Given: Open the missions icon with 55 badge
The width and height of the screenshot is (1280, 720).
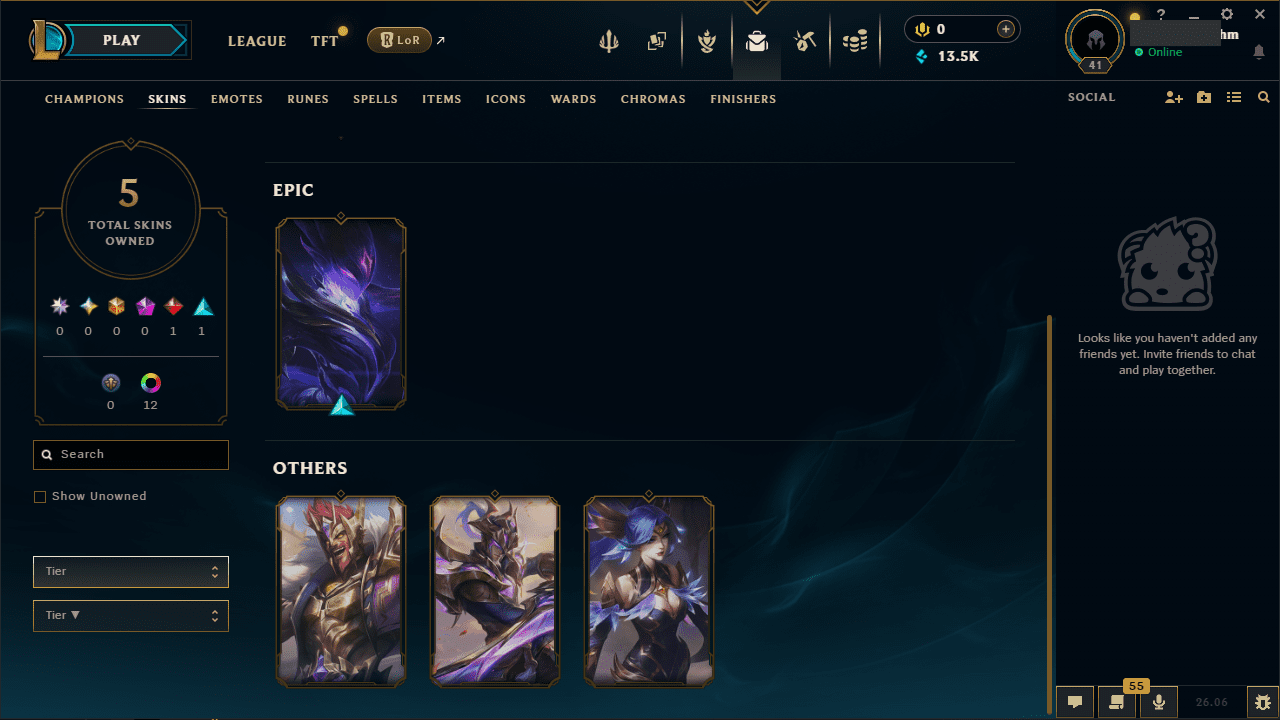Looking at the screenshot, I should pyautogui.click(x=1117, y=702).
